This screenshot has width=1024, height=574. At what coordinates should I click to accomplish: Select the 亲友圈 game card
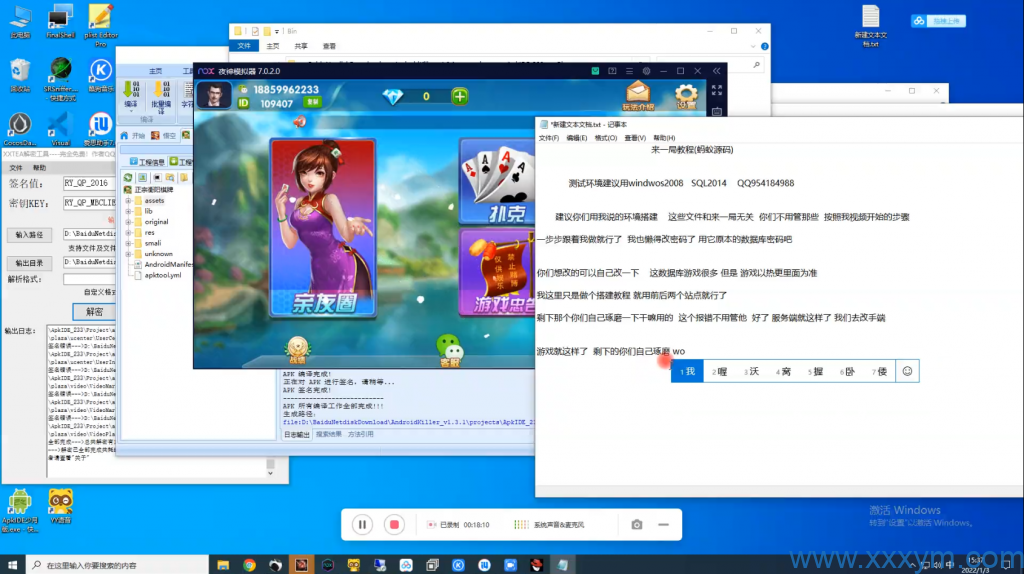(322, 228)
